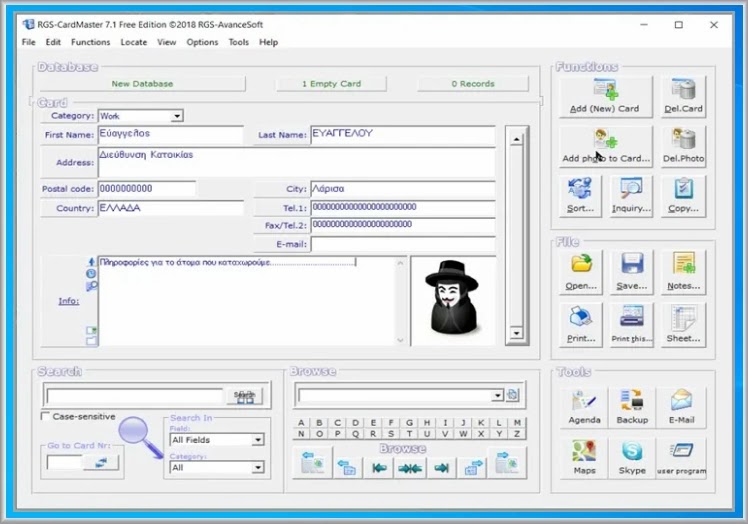748x524 pixels.
Task: Open Maps for this address
Action: point(584,458)
